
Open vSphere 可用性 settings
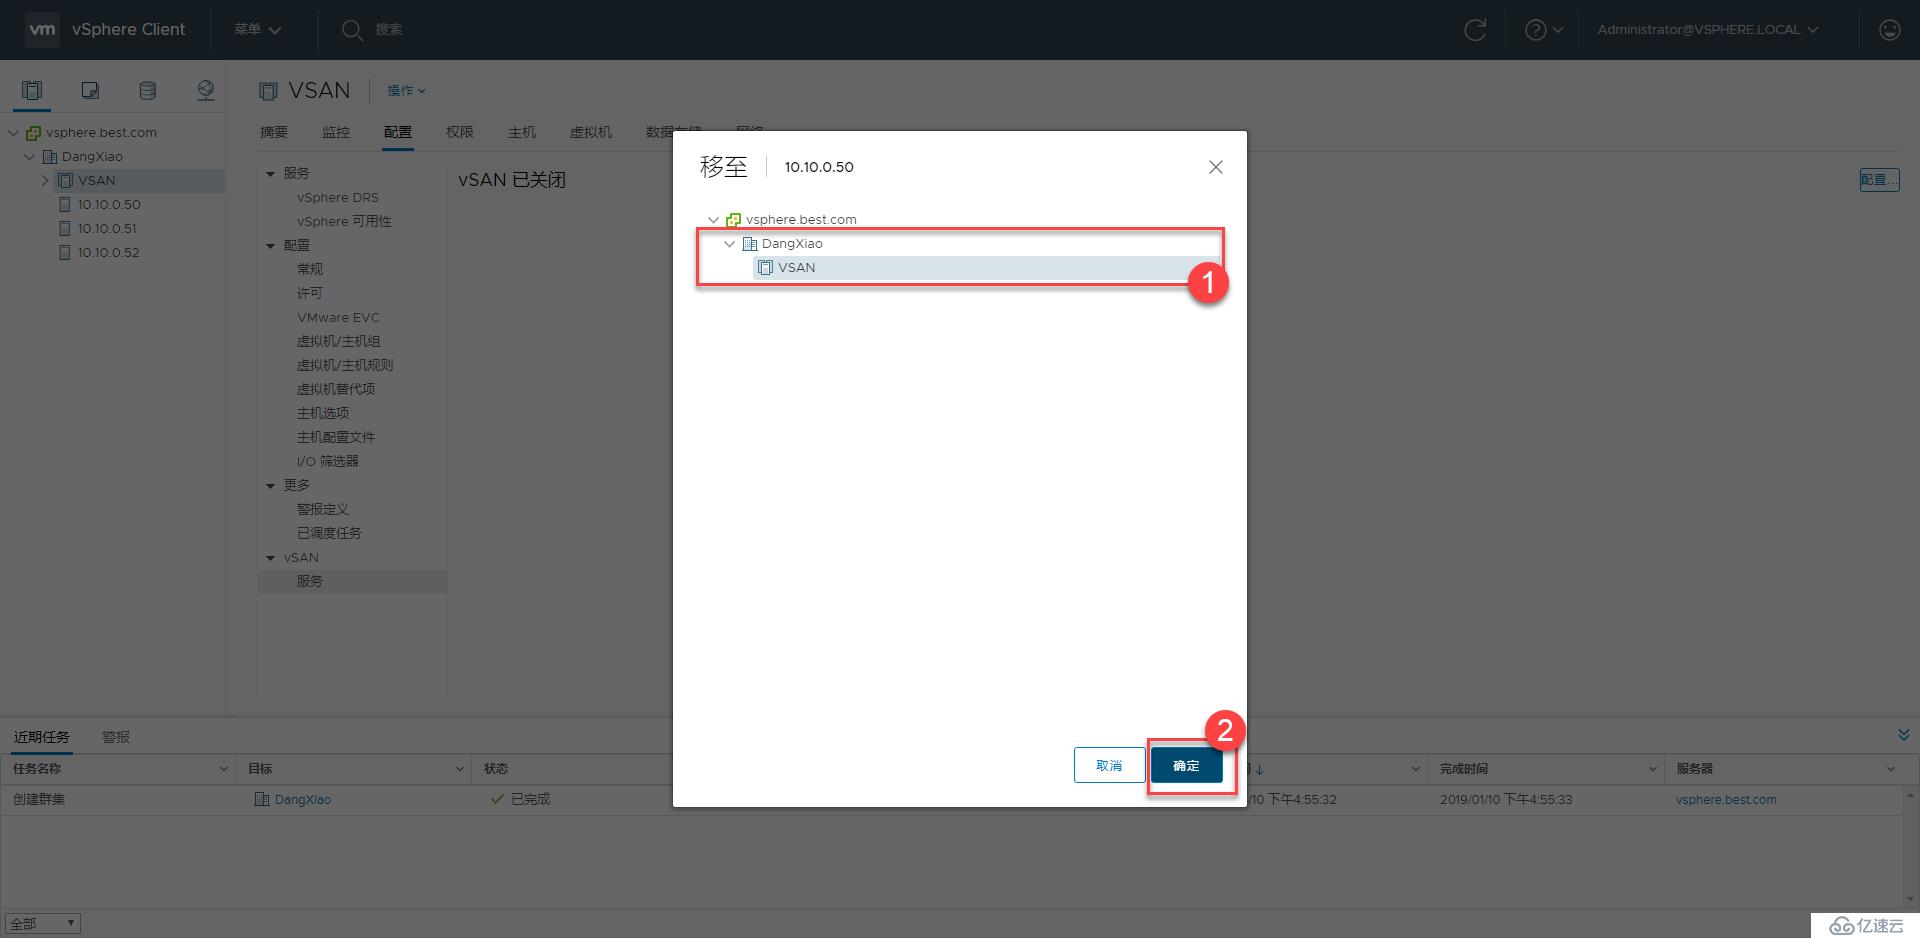click(344, 221)
